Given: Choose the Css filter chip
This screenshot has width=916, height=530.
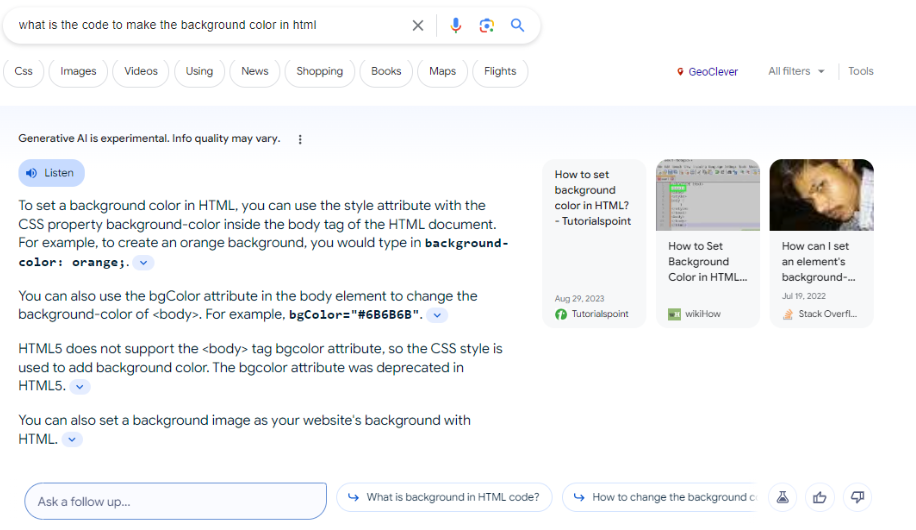Looking at the screenshot, I should [24, 71].
